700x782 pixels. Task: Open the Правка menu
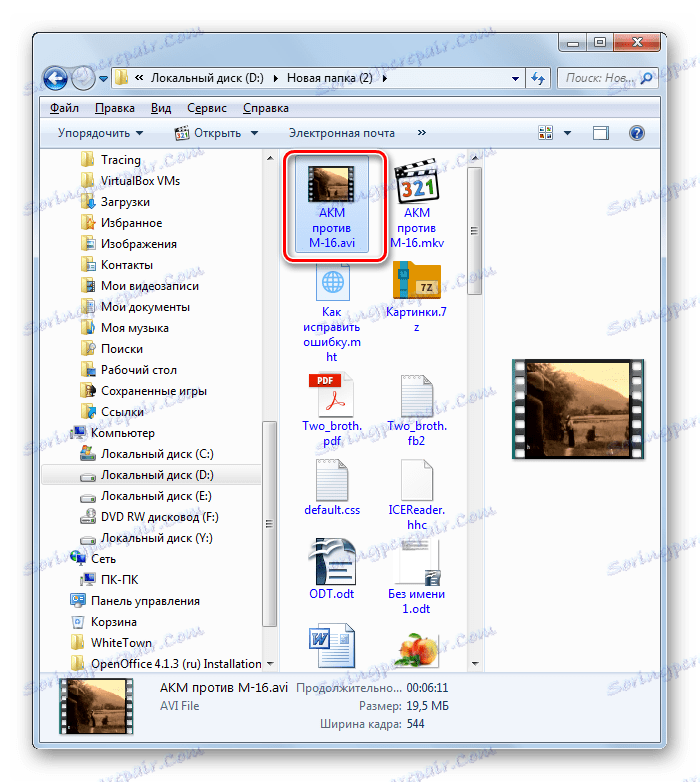tap(115, 108)
